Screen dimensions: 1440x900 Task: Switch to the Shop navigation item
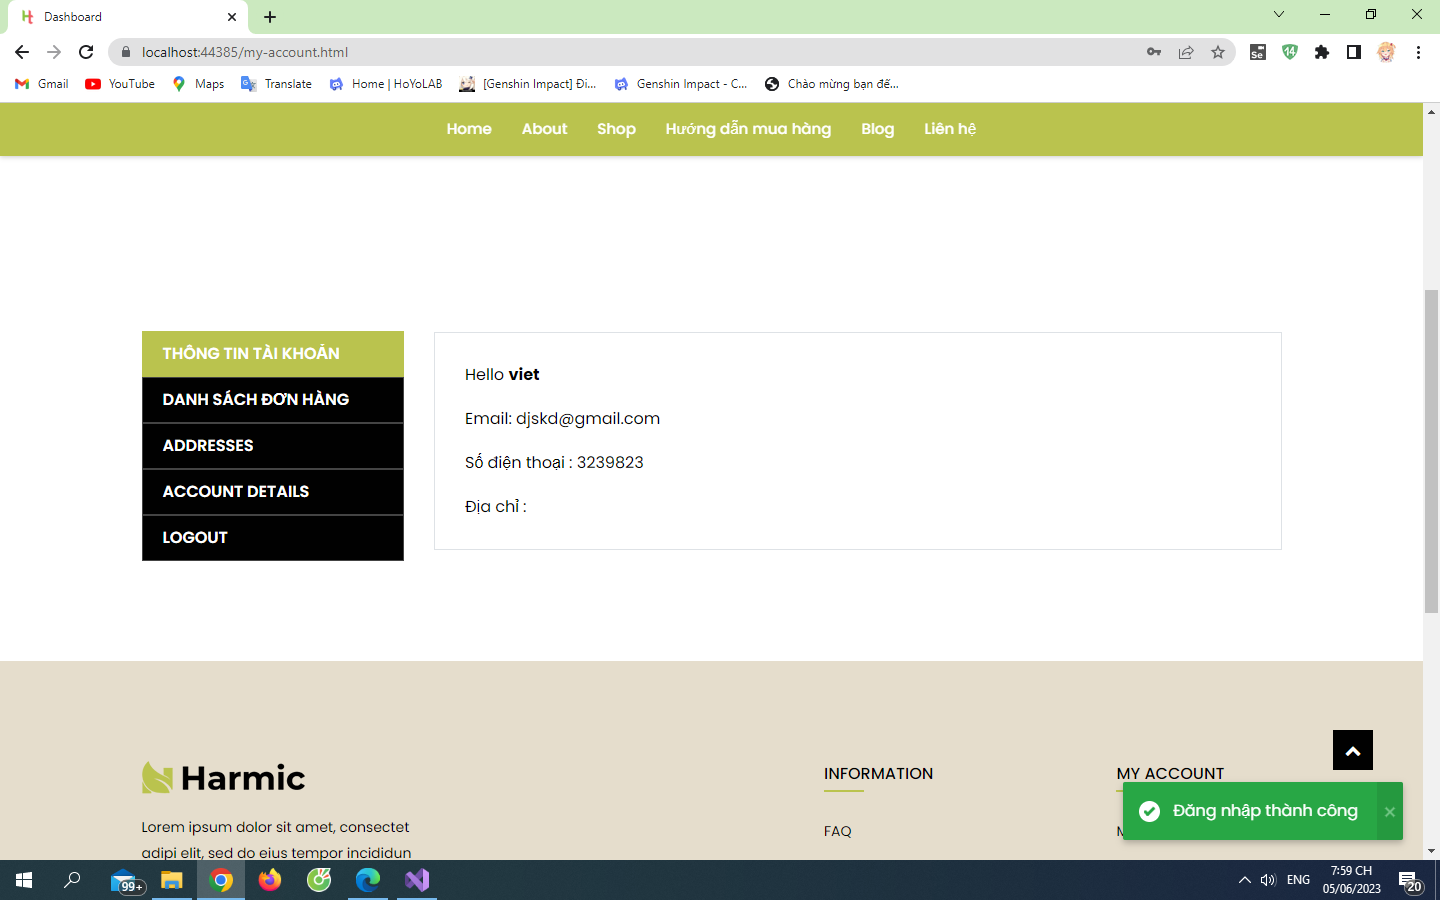616,129
